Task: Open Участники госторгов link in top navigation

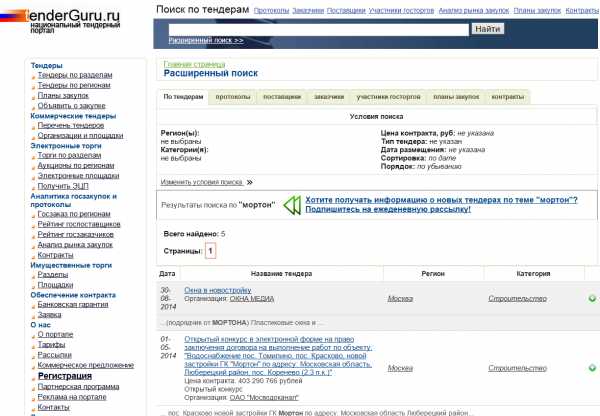Action: (401, 11)
